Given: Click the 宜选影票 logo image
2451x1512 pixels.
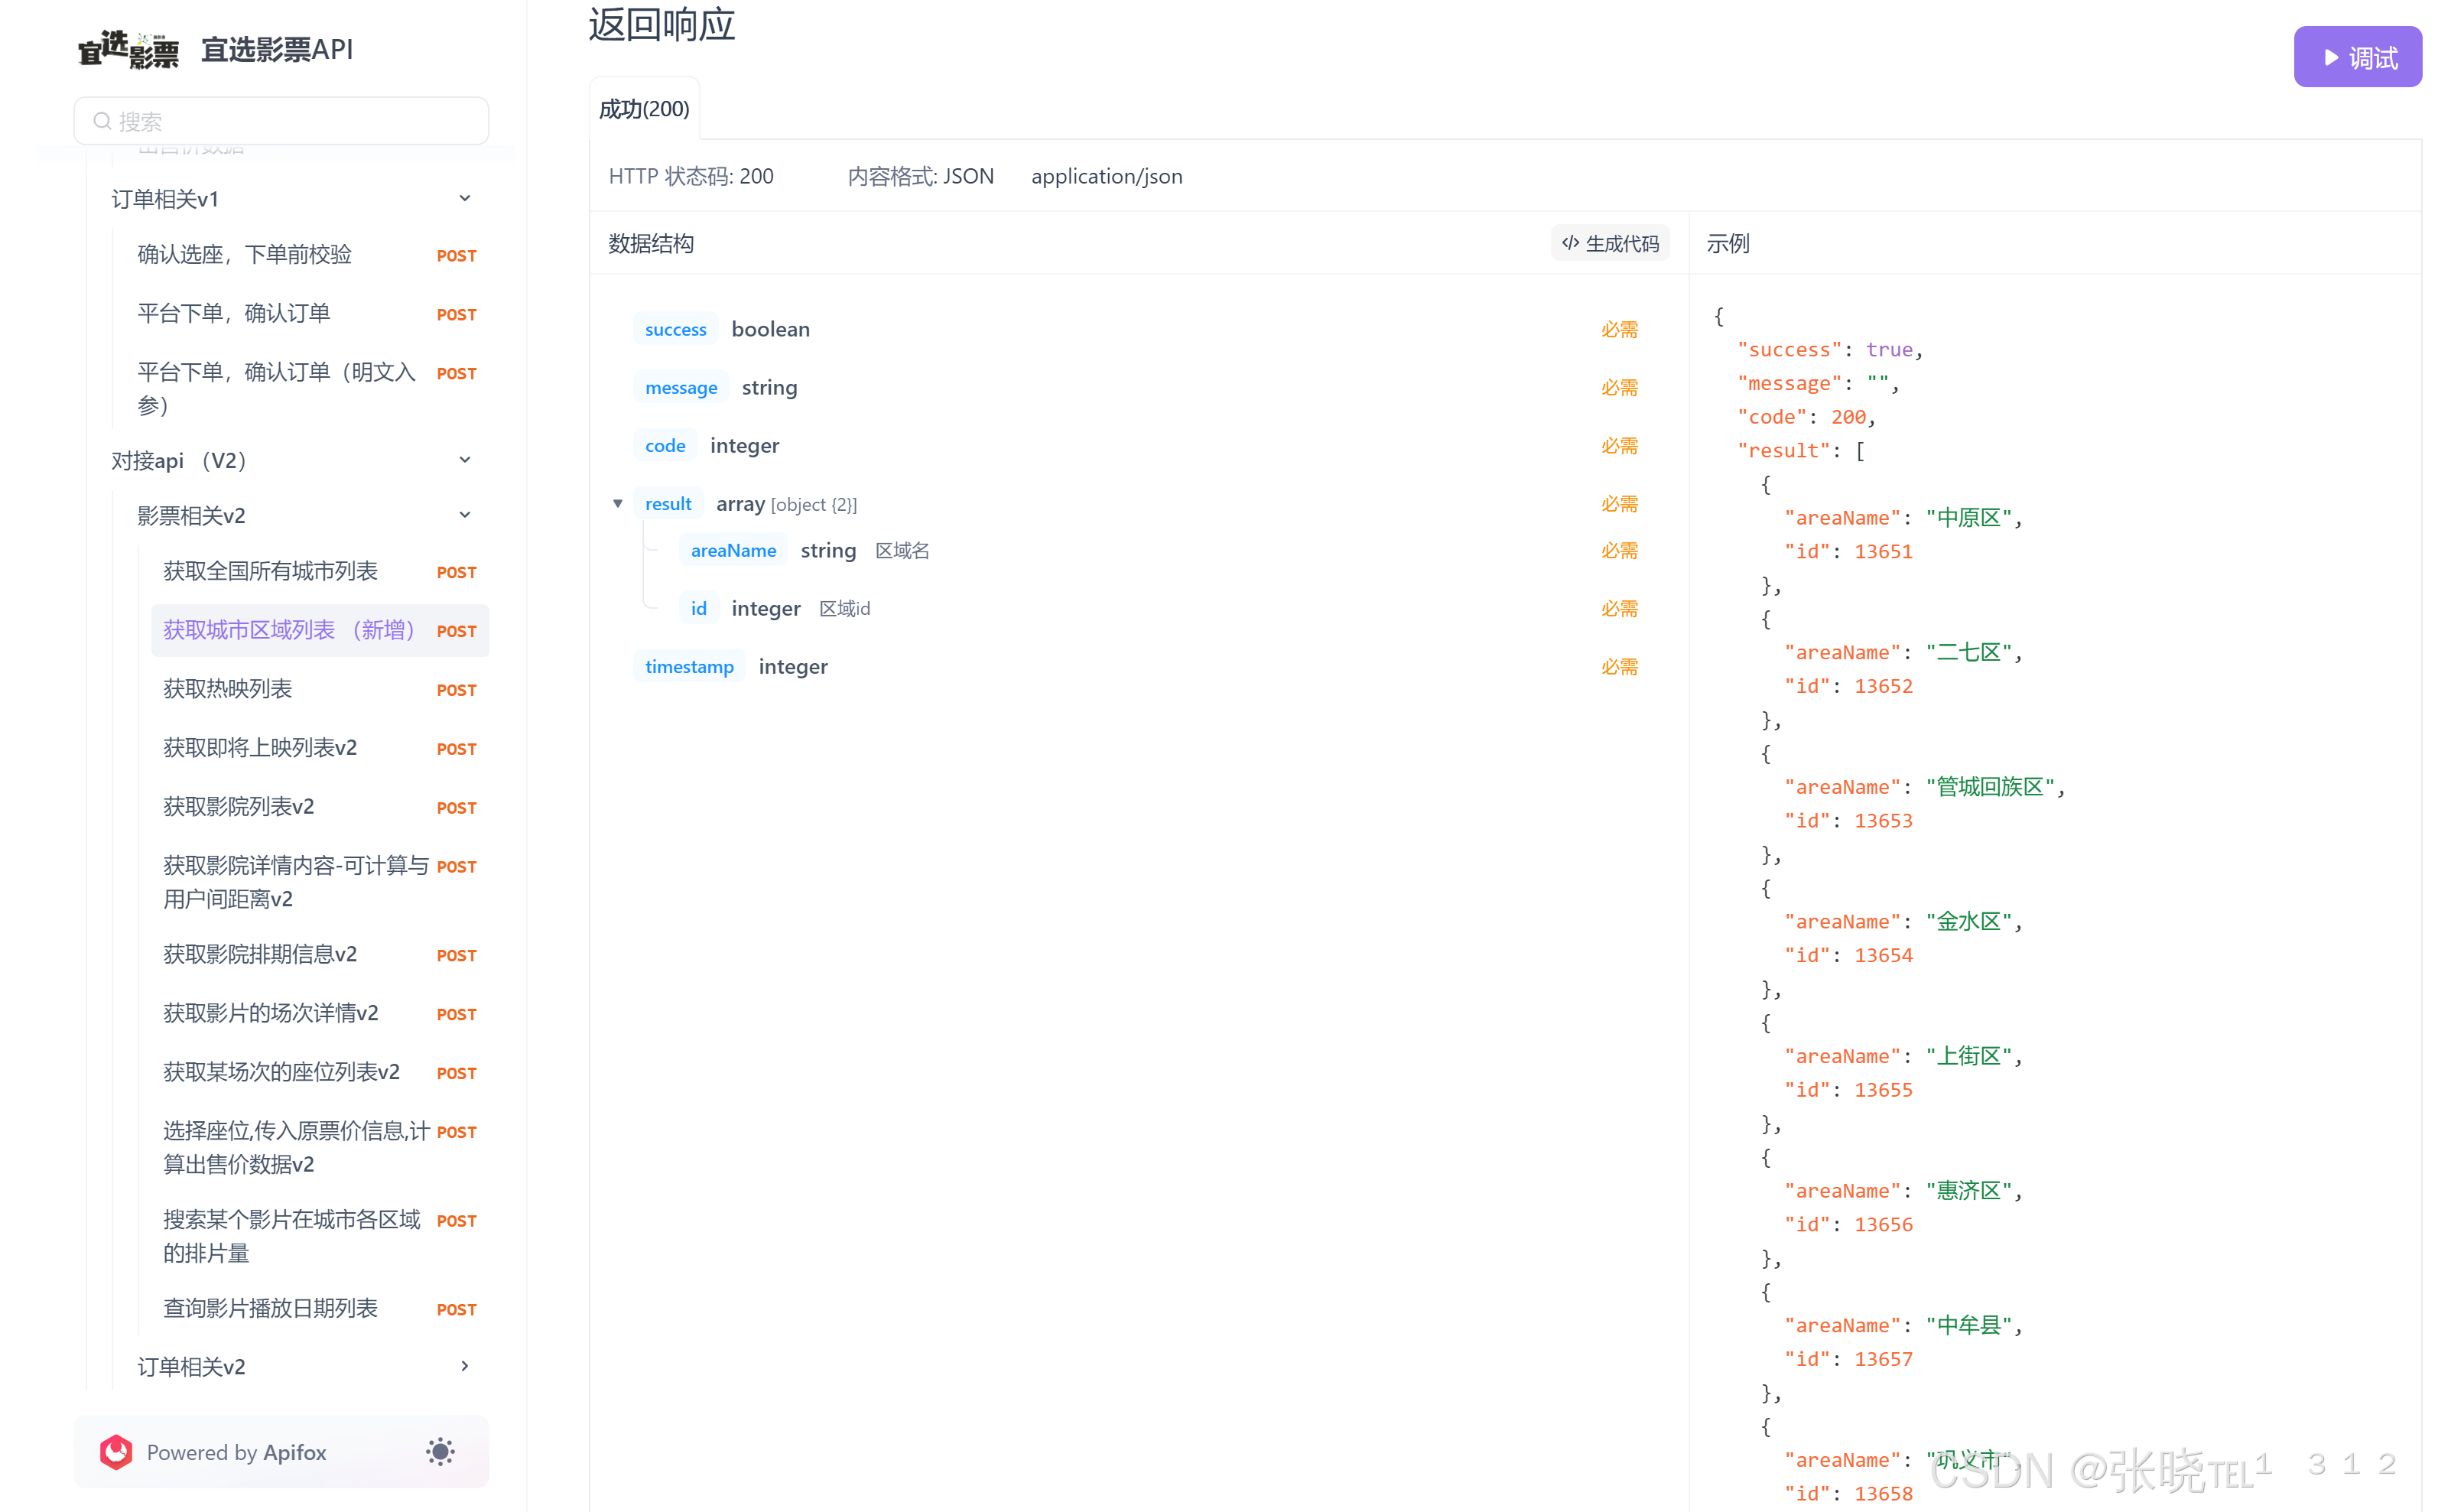Looking at the screenshot, I should pyautogui.click(x=128, y=49).
